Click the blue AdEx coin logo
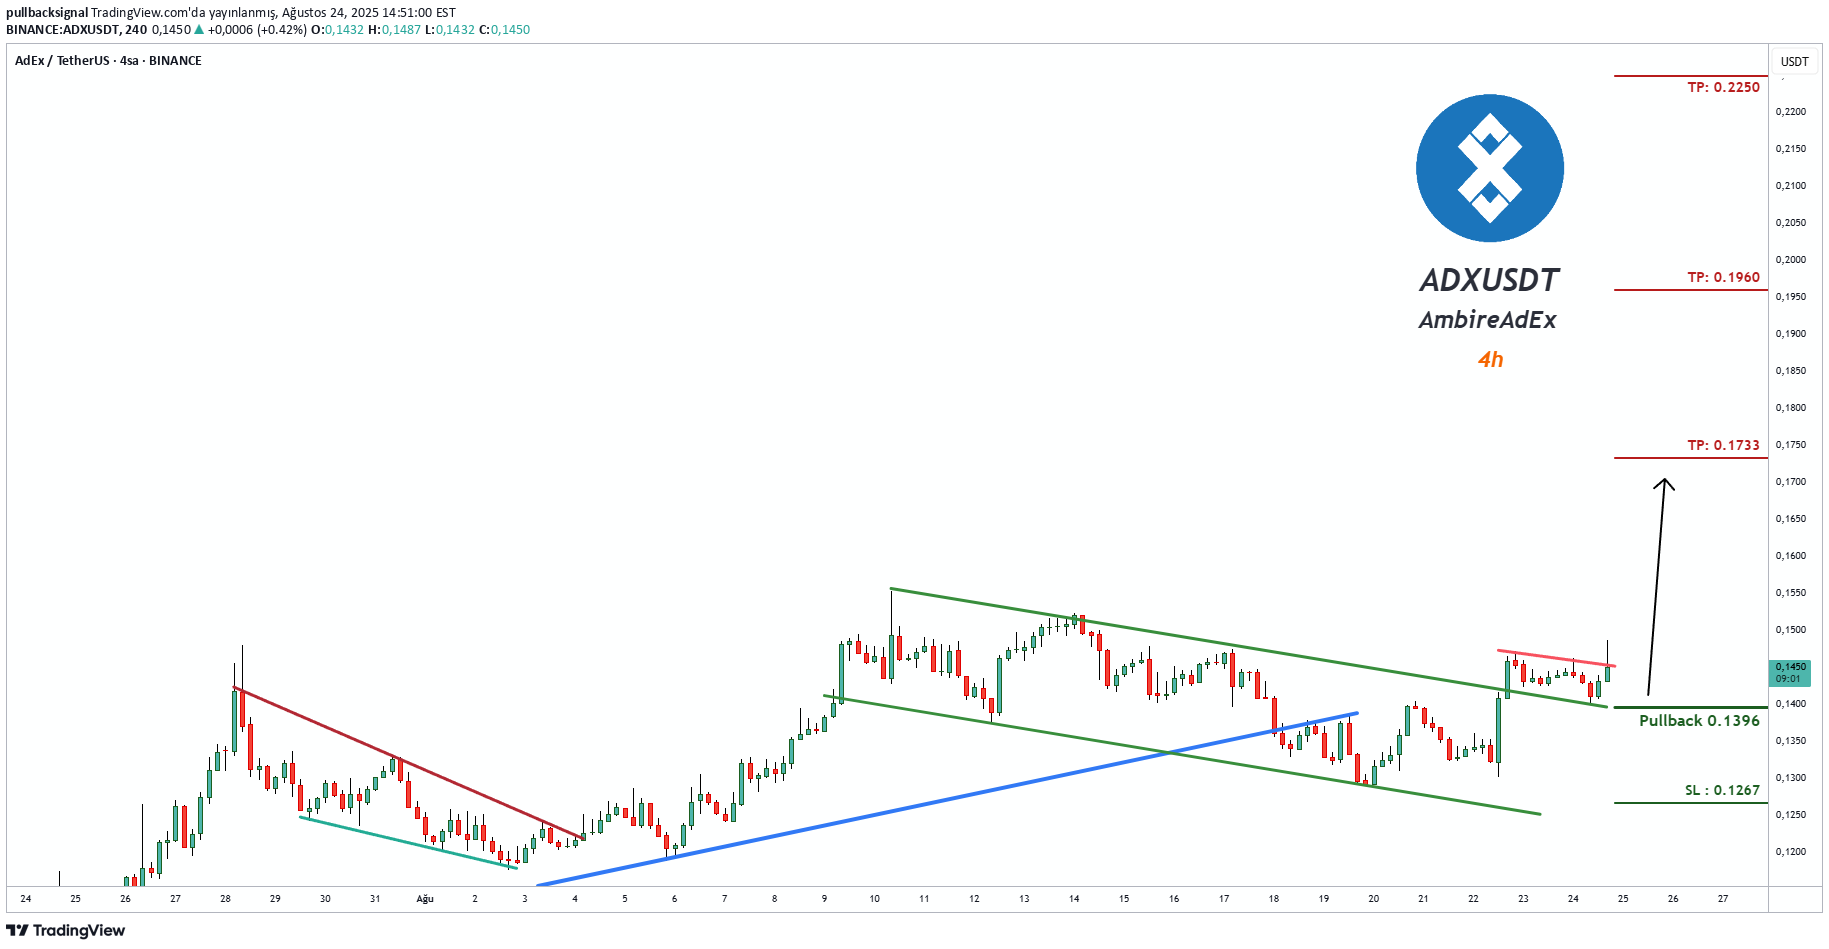This screenshot has height=949, width=1829. point(1489,168)
